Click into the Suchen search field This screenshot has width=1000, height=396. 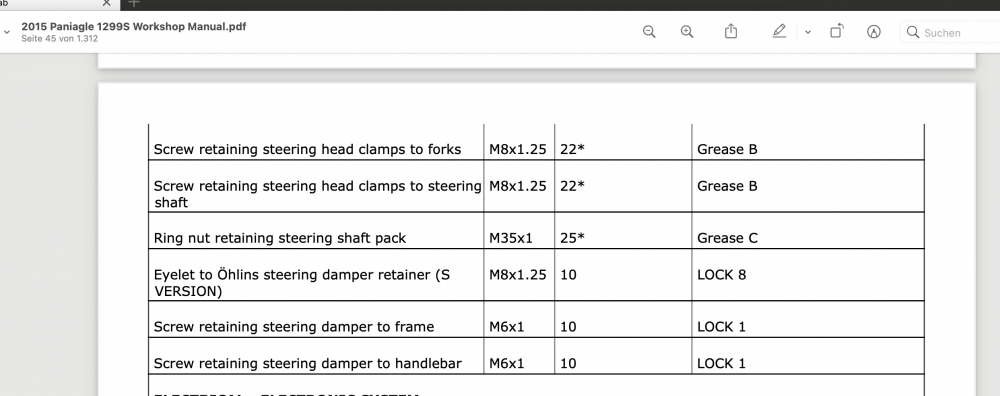click(x=953, y=33)
